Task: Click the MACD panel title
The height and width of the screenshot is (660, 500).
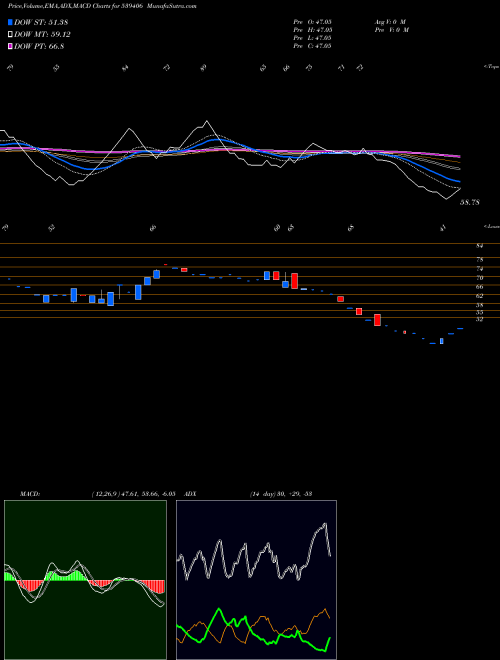Action: pyautogui.click(x=30, y=494)
